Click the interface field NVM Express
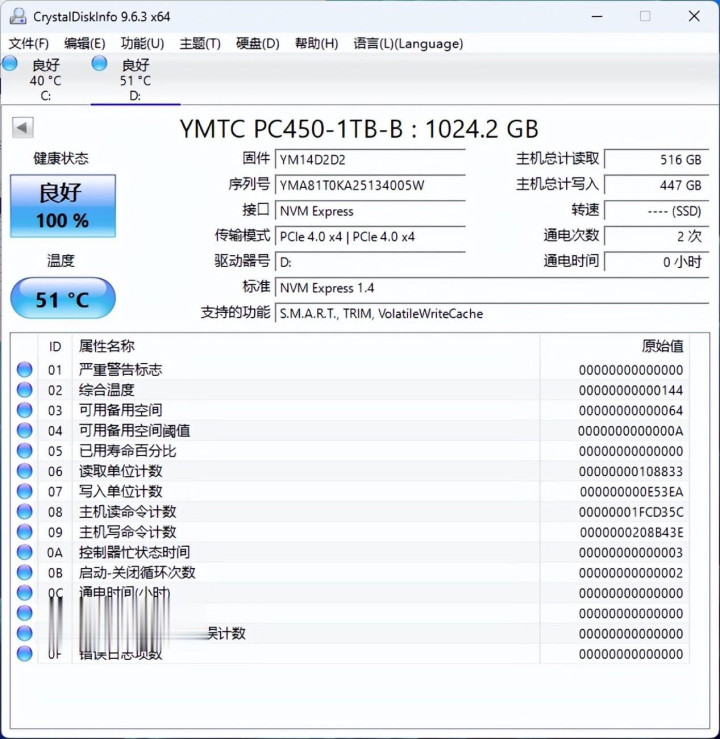The width and height of the screenshot is (720, 739). [370, 211]
